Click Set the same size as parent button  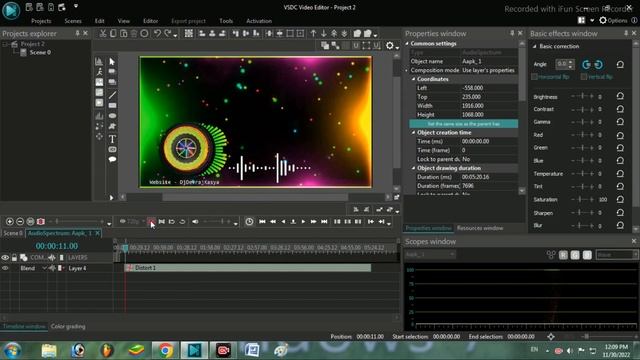[x=464, y=124]
